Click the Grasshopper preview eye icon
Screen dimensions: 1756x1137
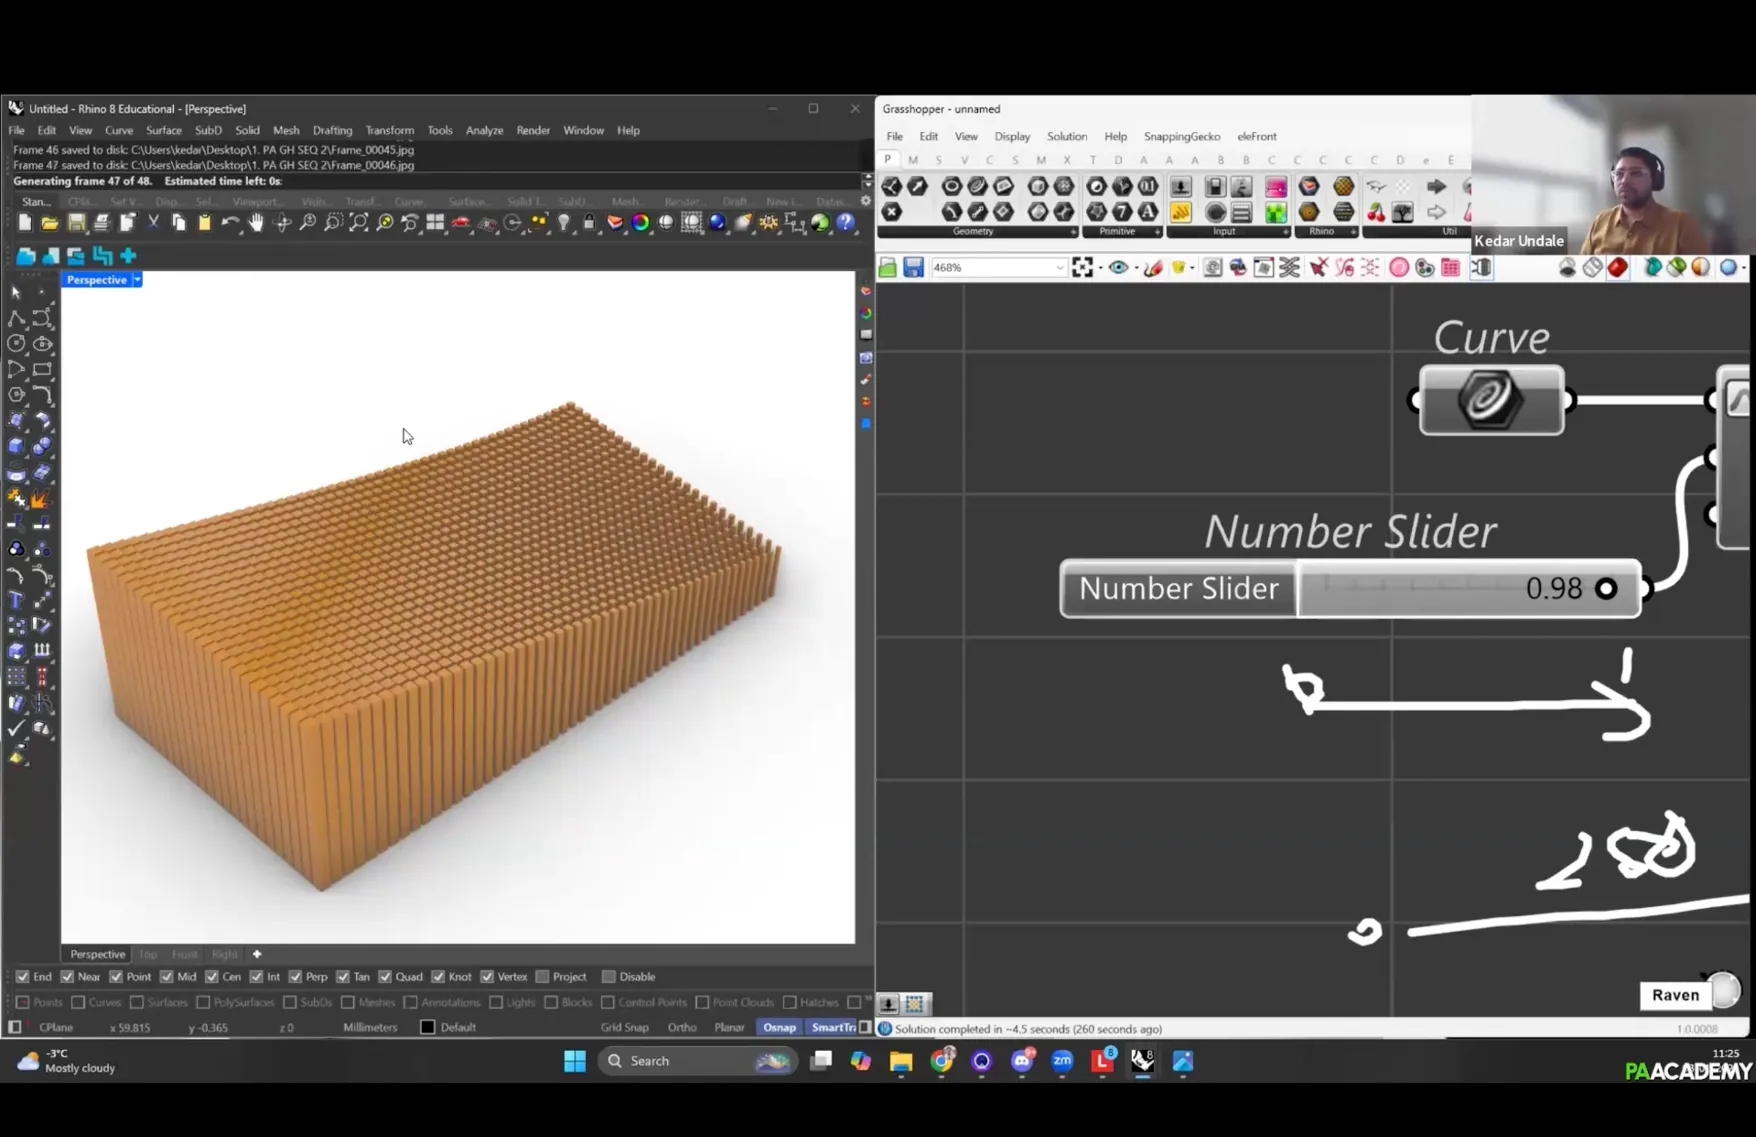coord(1118,267)
